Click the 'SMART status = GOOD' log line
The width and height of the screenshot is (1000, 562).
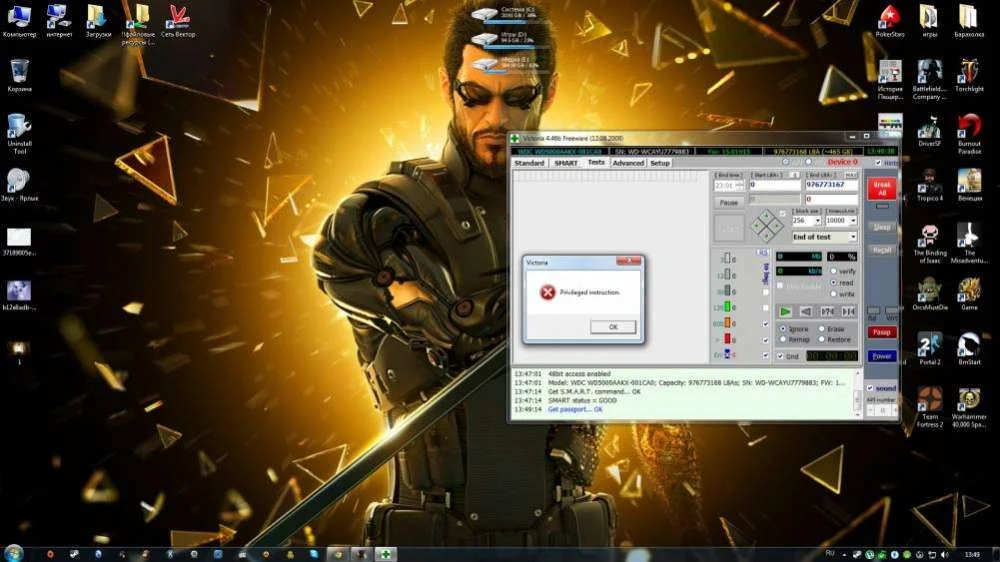[x=582, y=401]
